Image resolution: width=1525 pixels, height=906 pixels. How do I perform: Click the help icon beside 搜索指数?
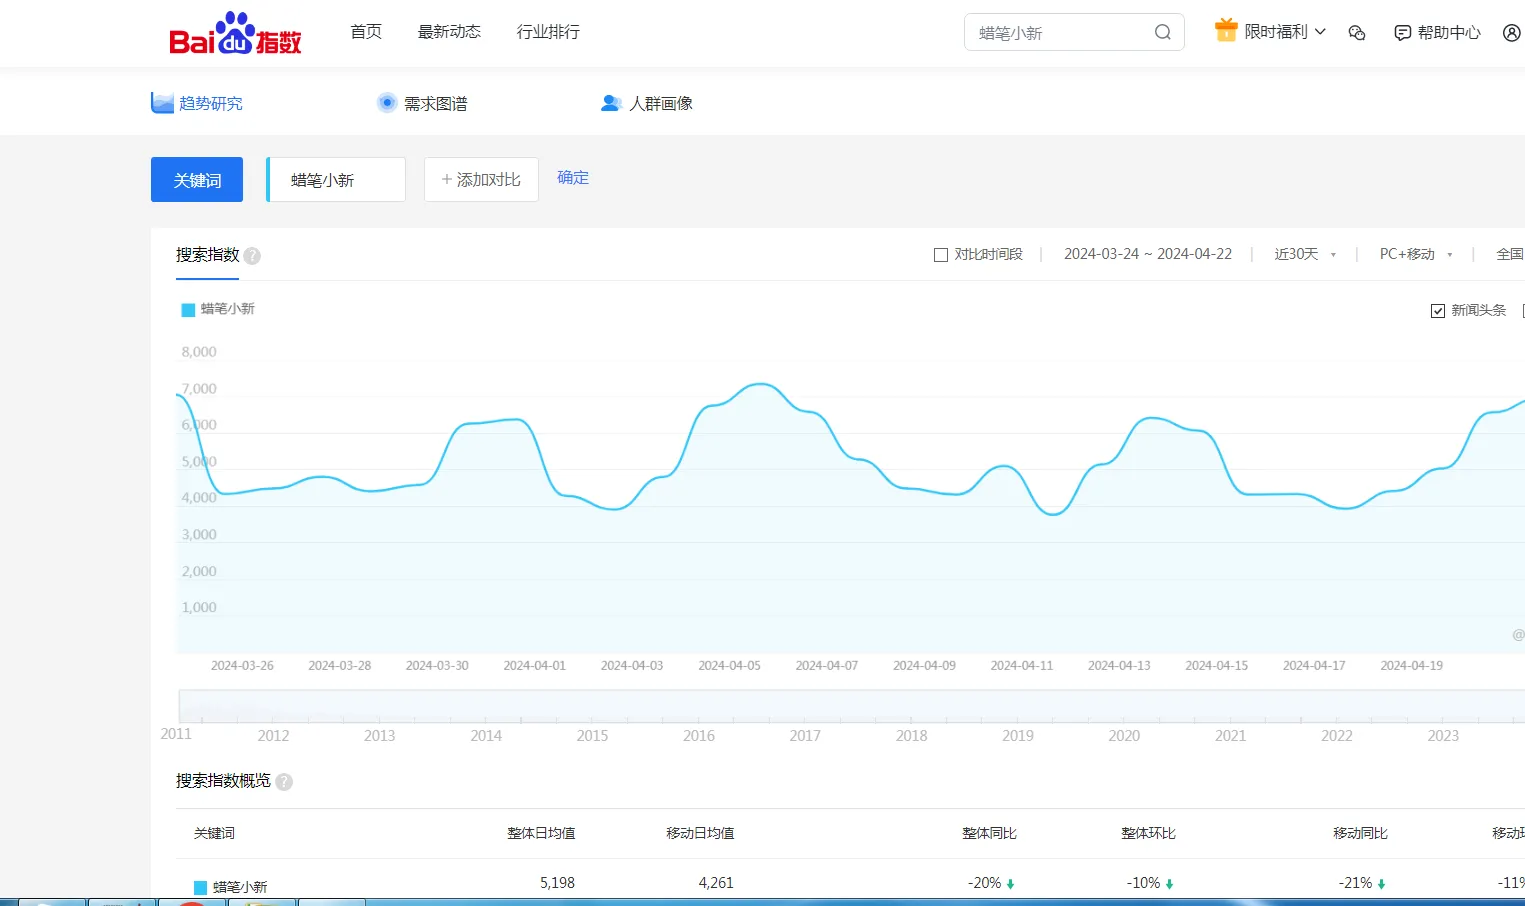pos(252,256)
